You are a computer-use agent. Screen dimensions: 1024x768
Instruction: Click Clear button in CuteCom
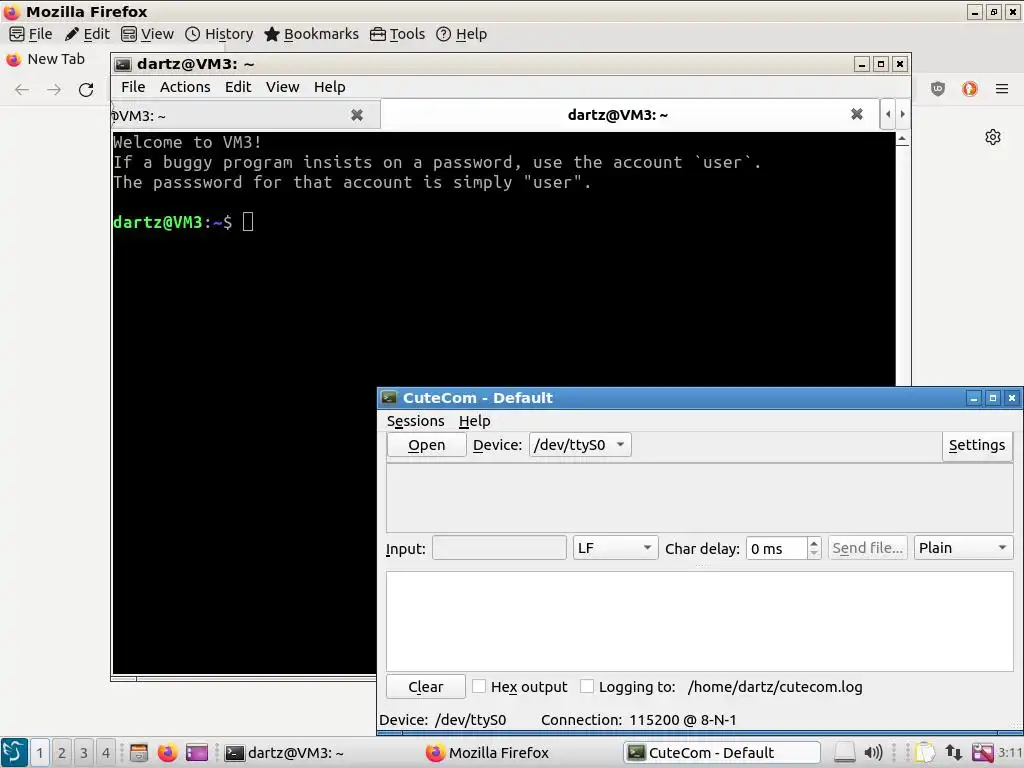click(x=426, y=687)
